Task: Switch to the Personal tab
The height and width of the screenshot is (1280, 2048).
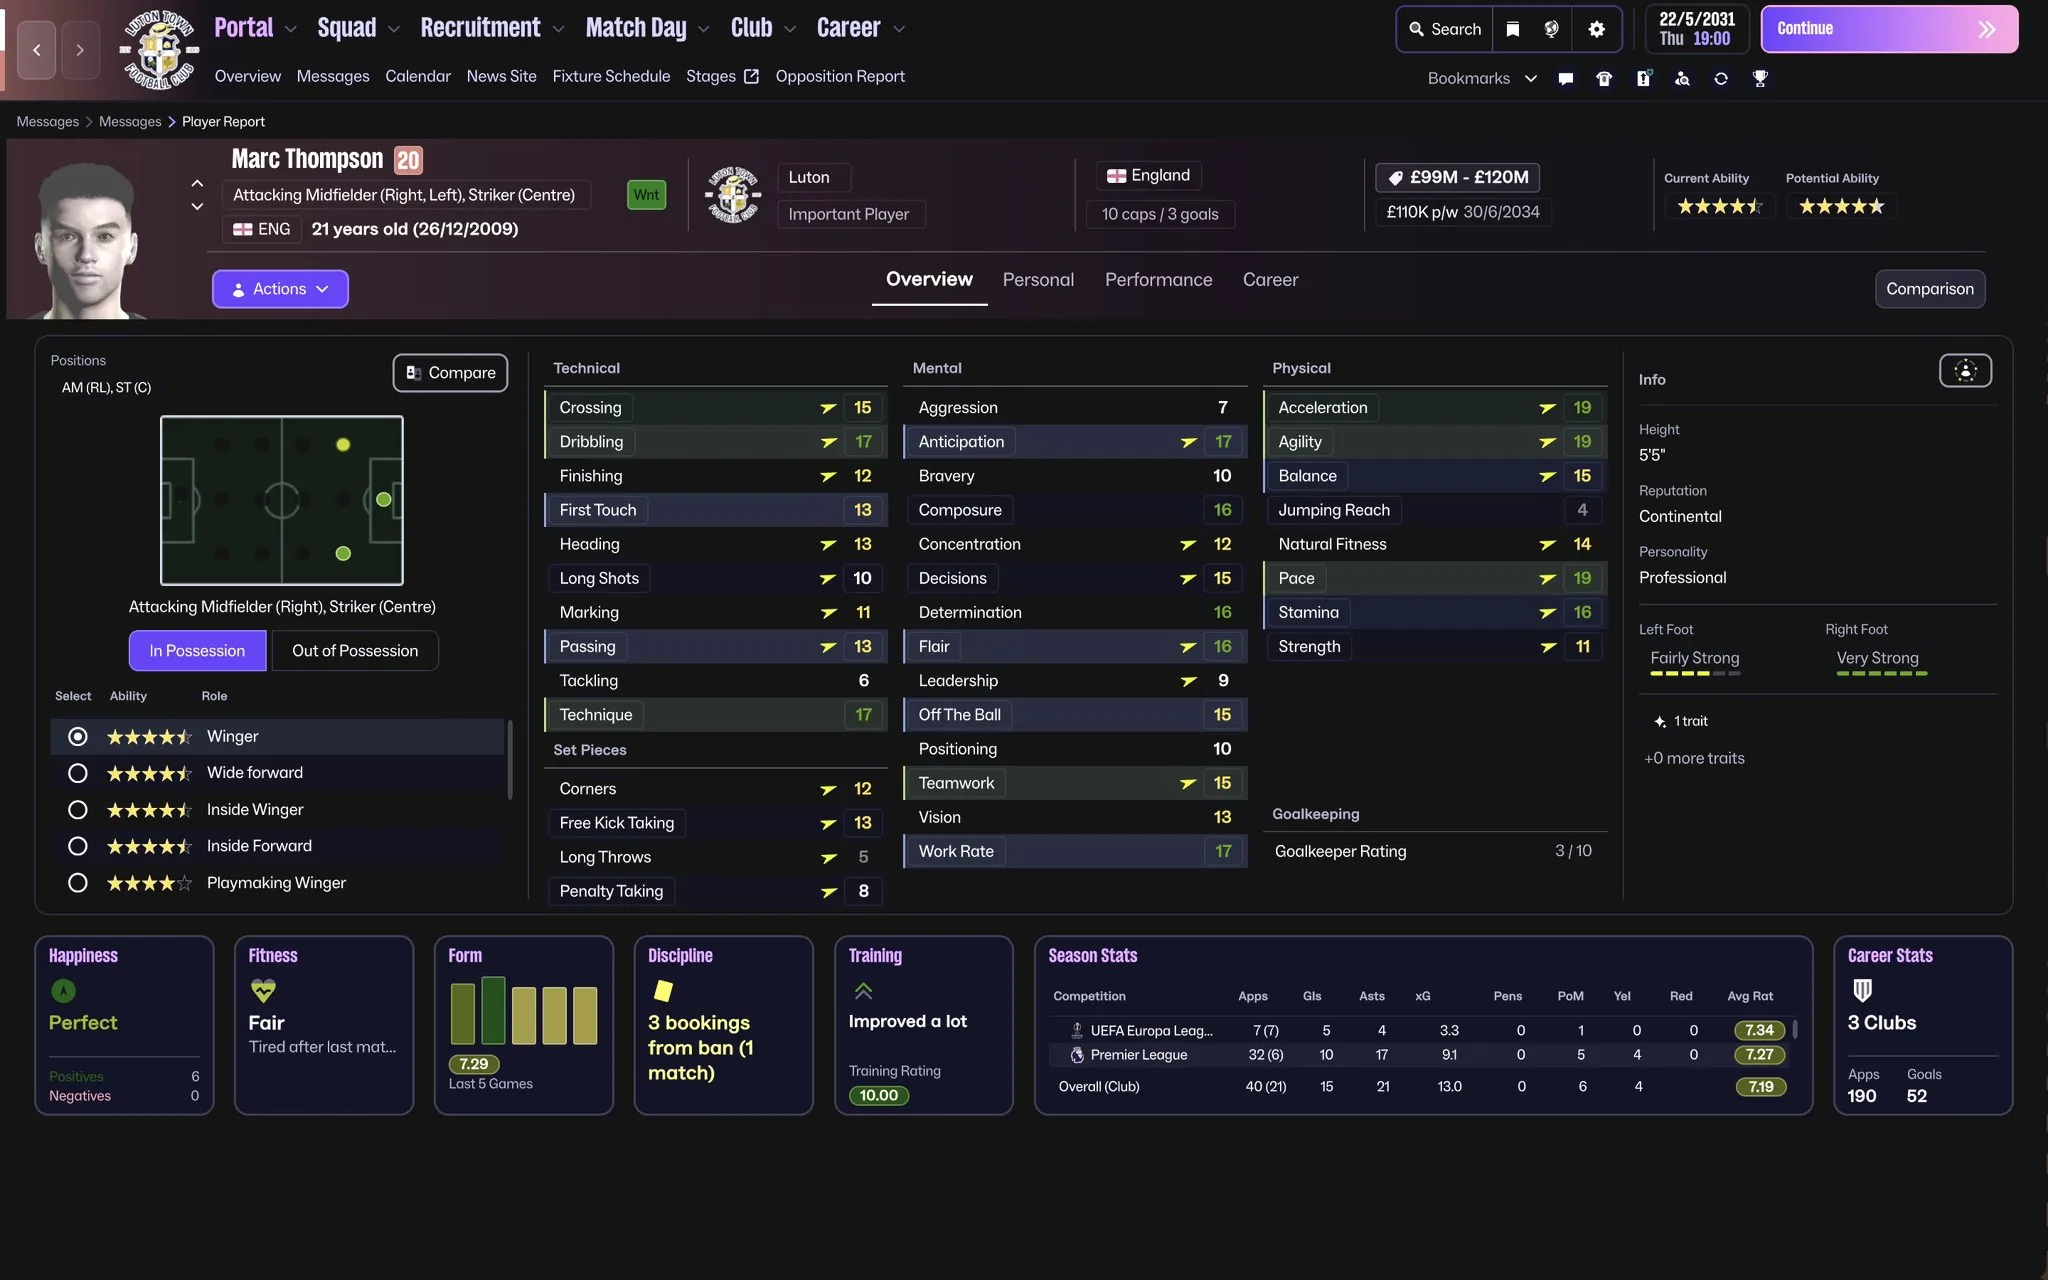Action: (x=1038, y=280)
